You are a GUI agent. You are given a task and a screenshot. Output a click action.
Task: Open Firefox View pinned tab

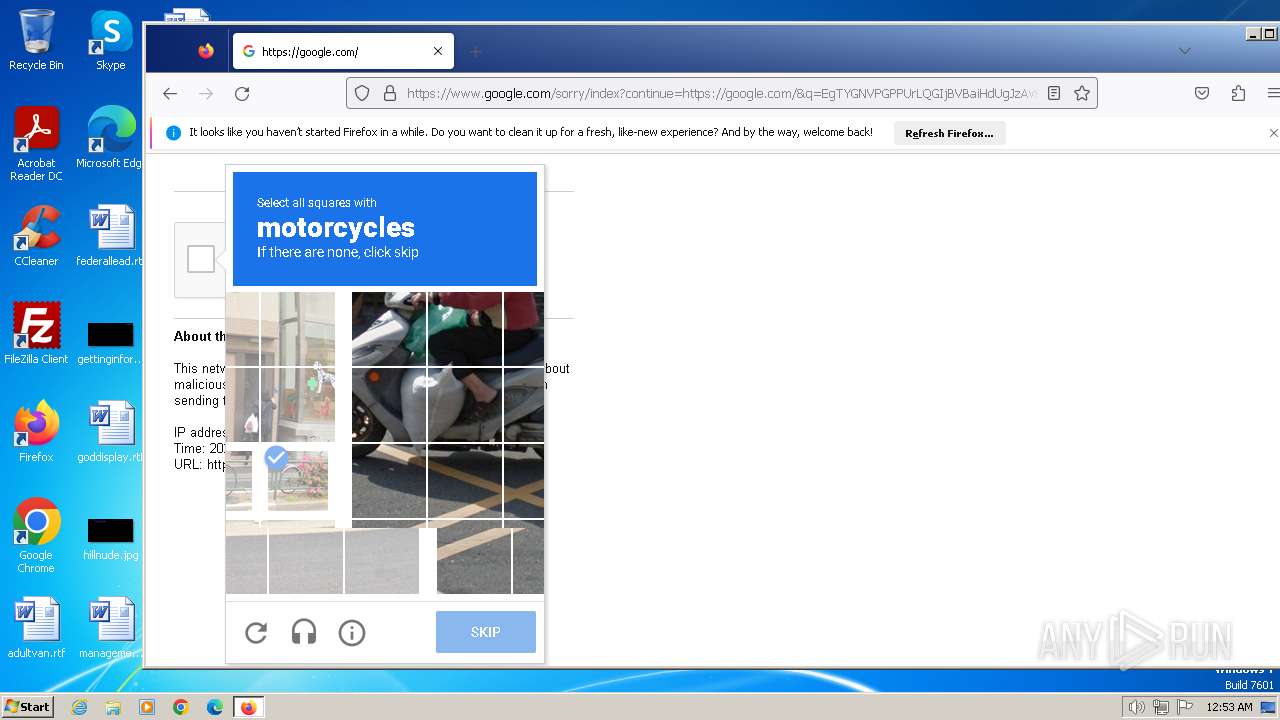pos(206,51)
